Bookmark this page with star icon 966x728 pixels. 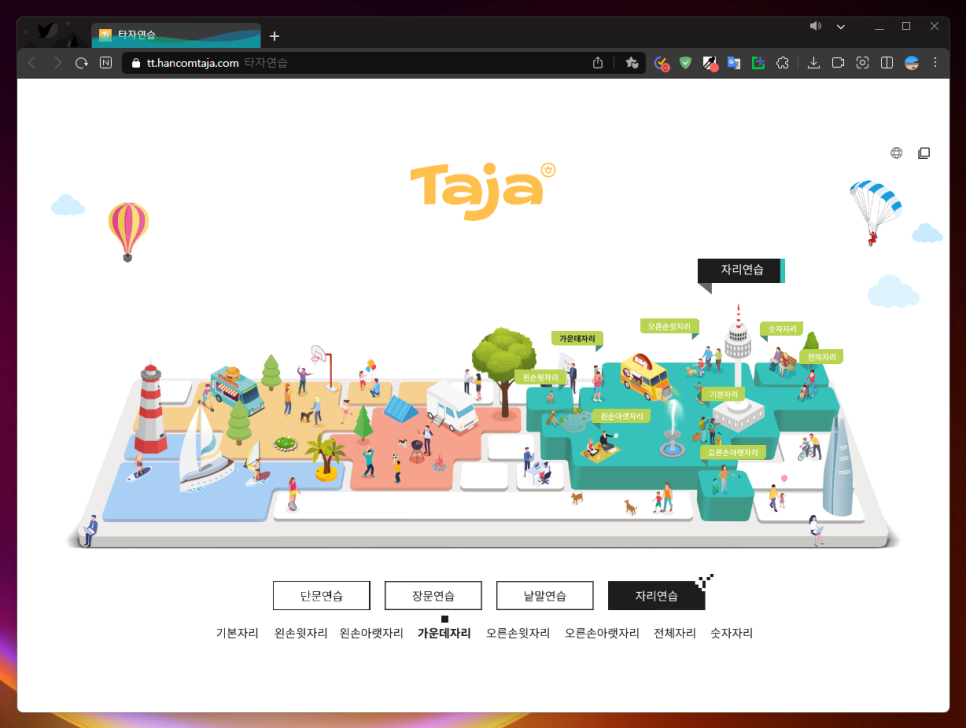[x=631, y=62]
